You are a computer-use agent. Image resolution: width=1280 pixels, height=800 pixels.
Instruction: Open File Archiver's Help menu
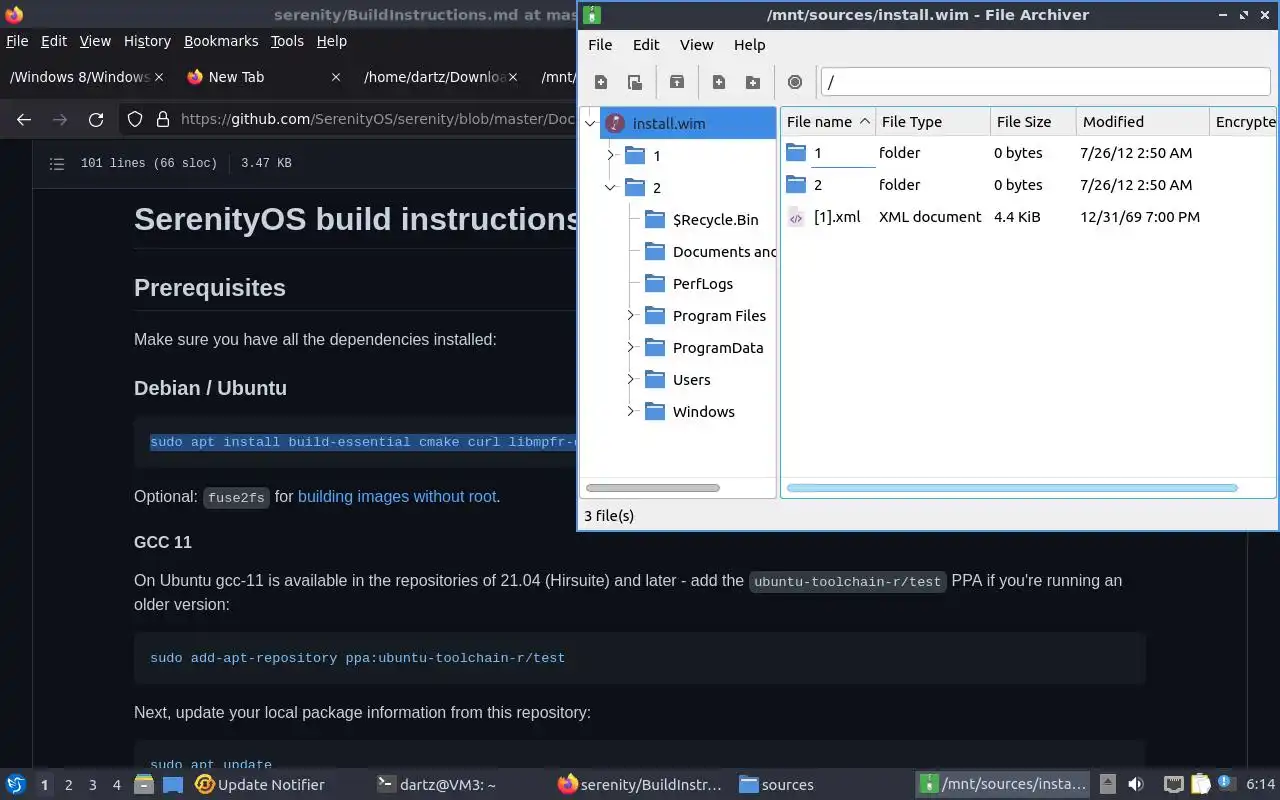point(749,45)
